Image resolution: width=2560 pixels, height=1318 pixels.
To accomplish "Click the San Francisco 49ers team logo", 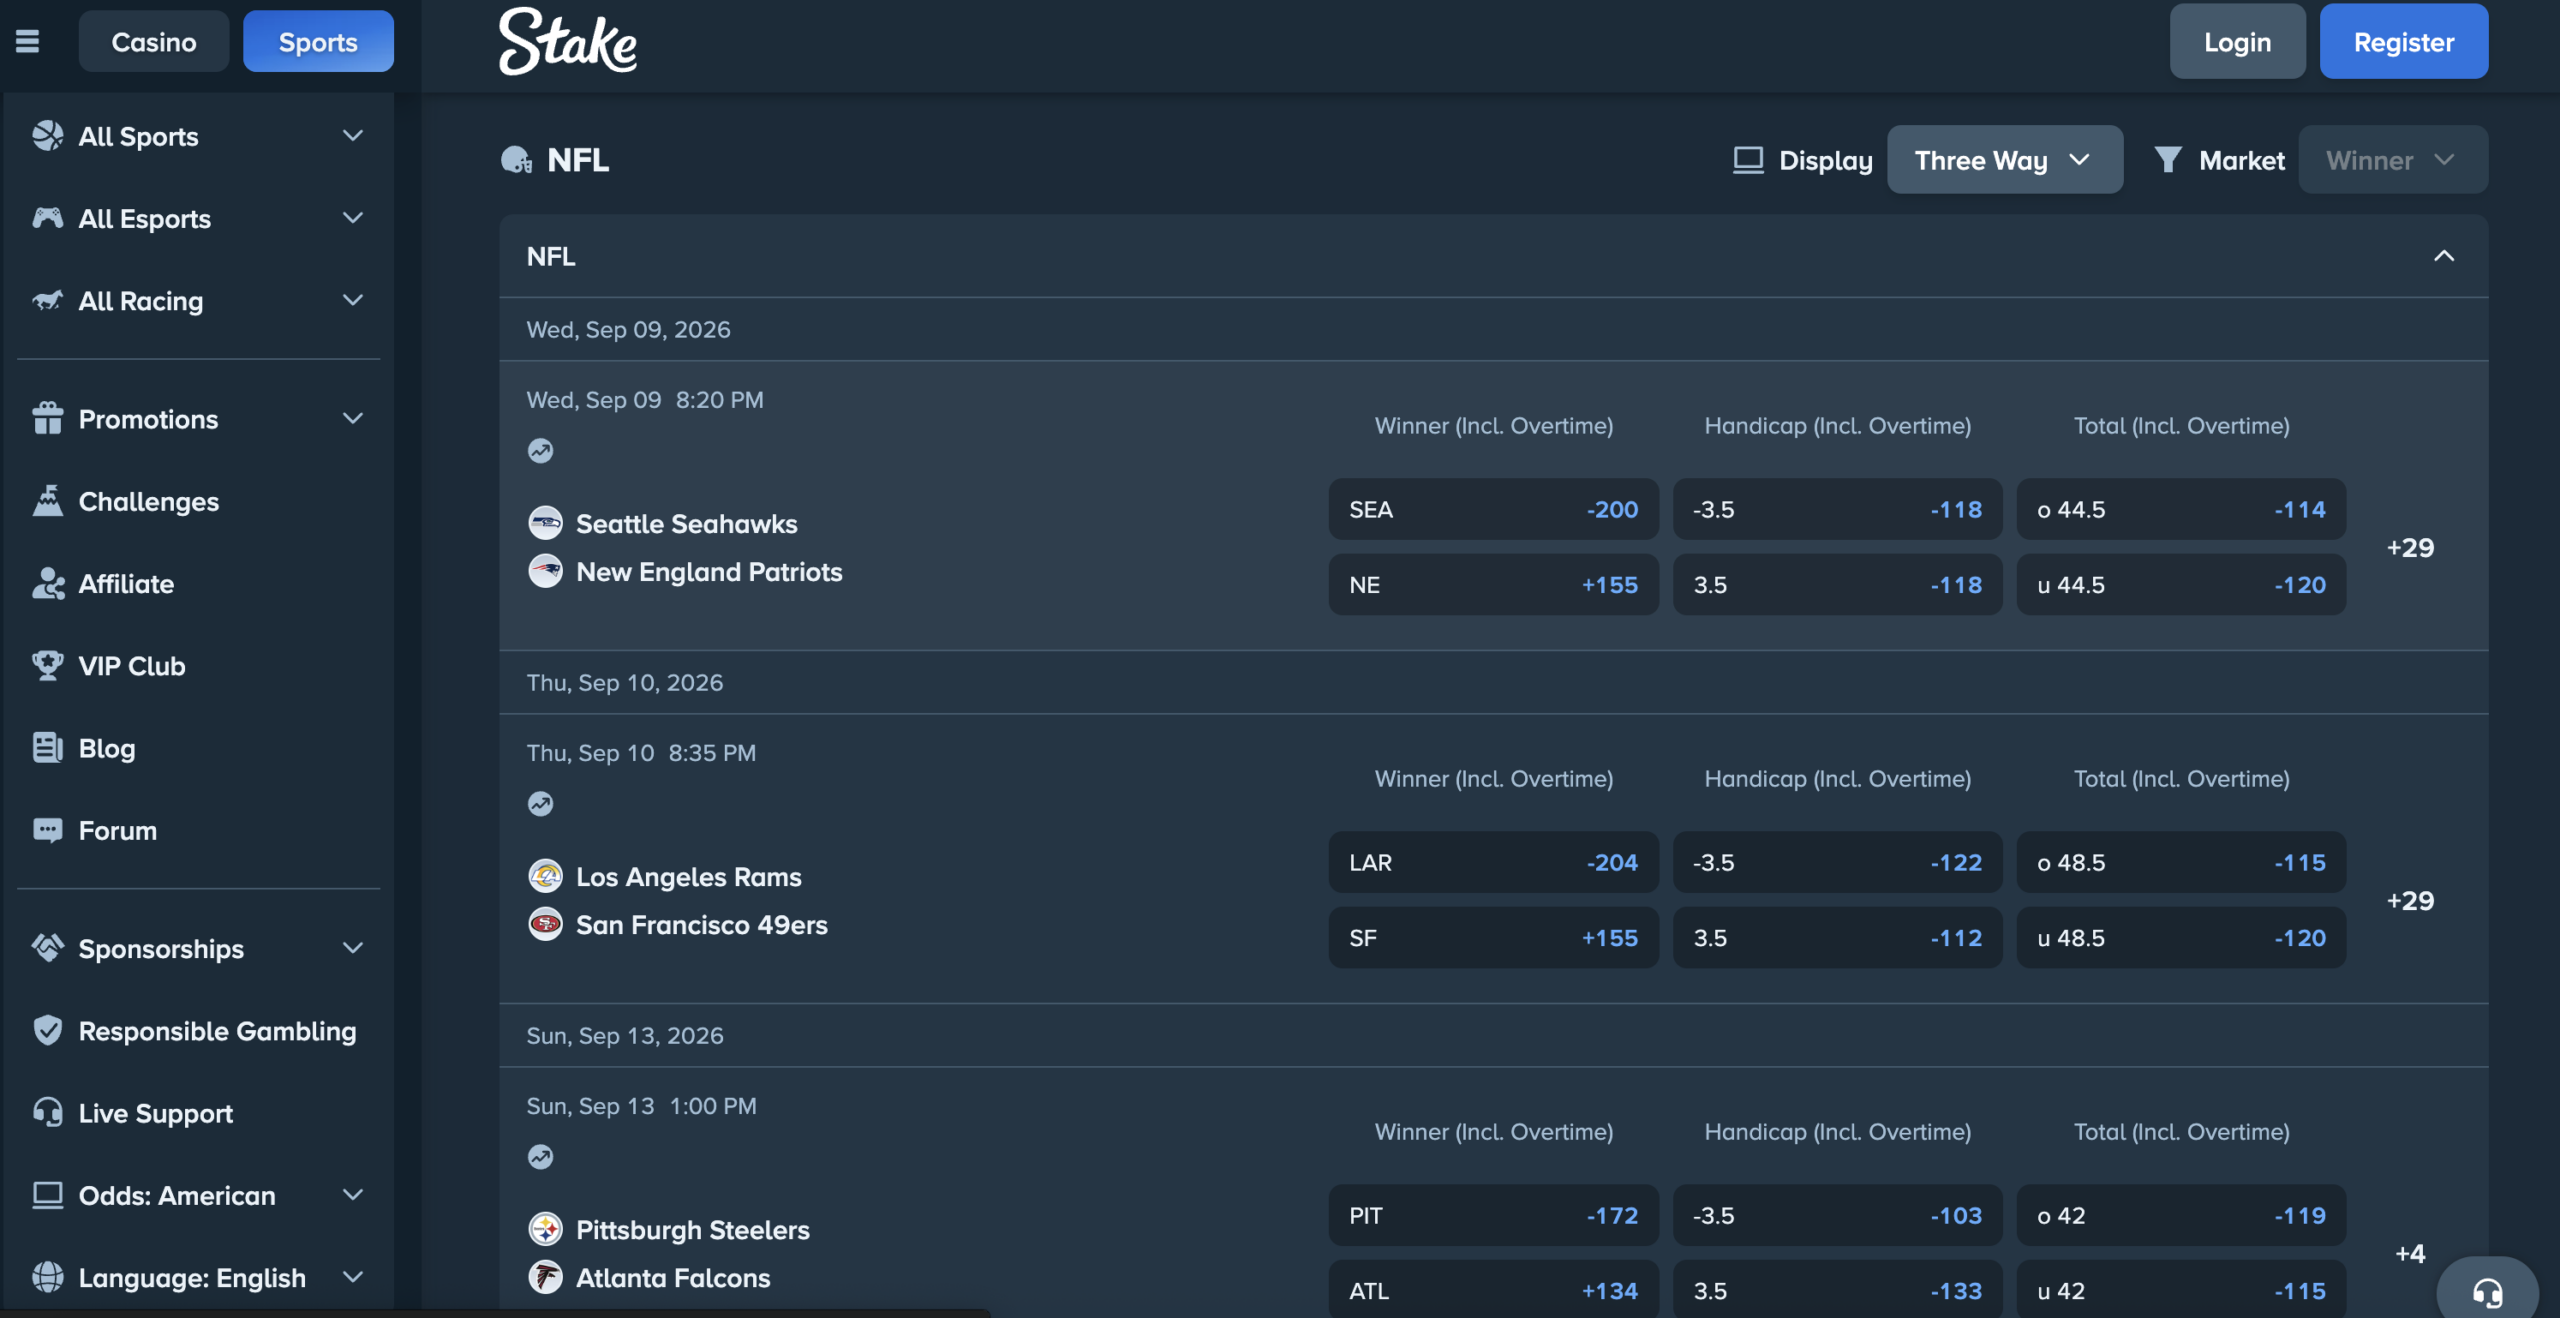I will (545, 924).
